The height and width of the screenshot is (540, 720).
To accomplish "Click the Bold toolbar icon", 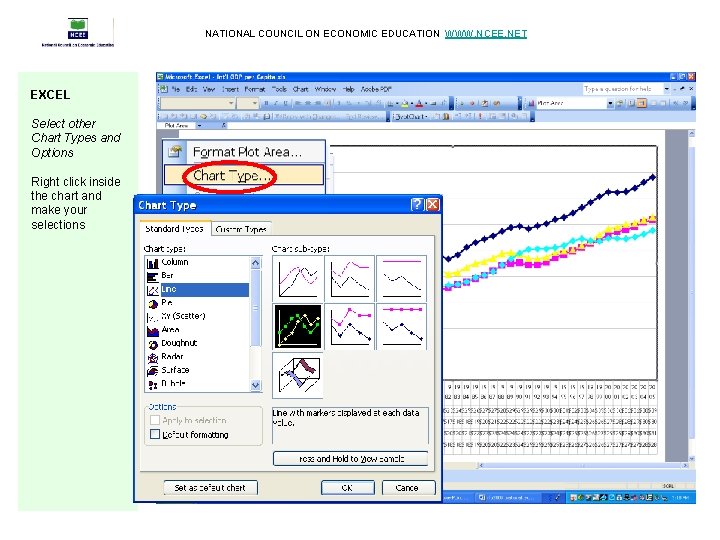I will (266, 103).
